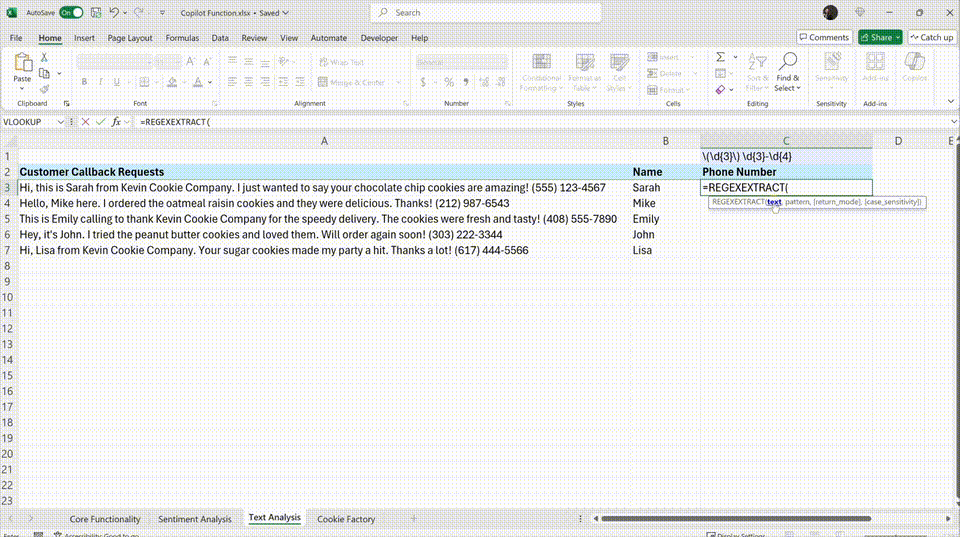Click the Format Painter brush icon
Screen dimensions: 960x537
[44, 88]
